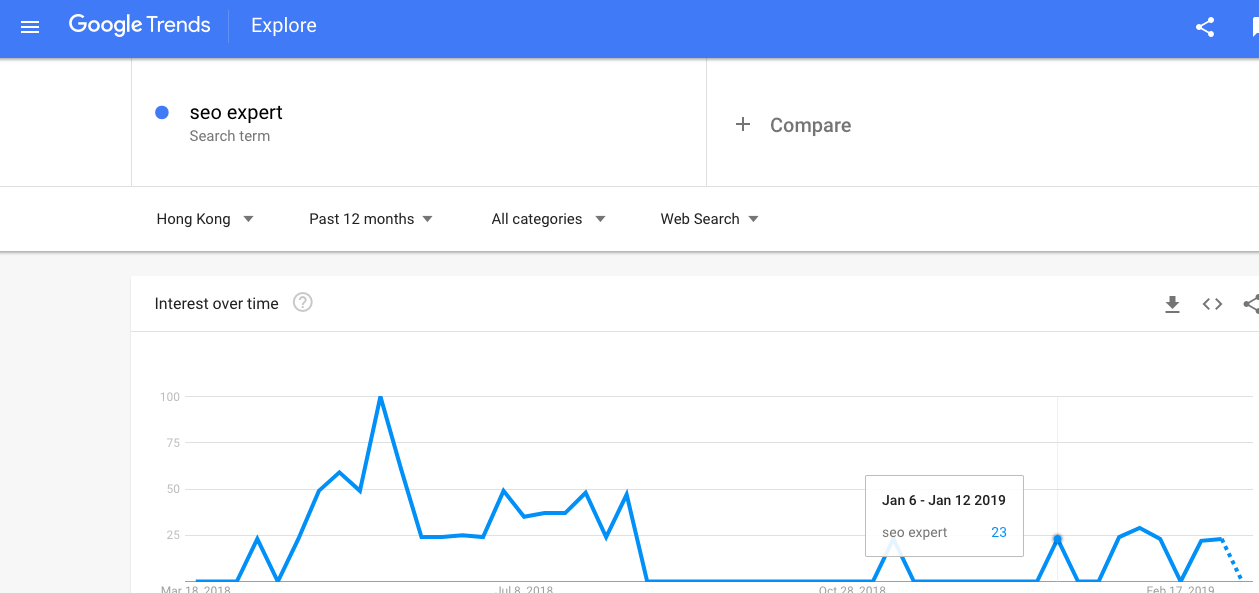The width and height of the screenshot is (1259, 593).
Task: Open the Past 12 months dropdown
Action: 371,219
